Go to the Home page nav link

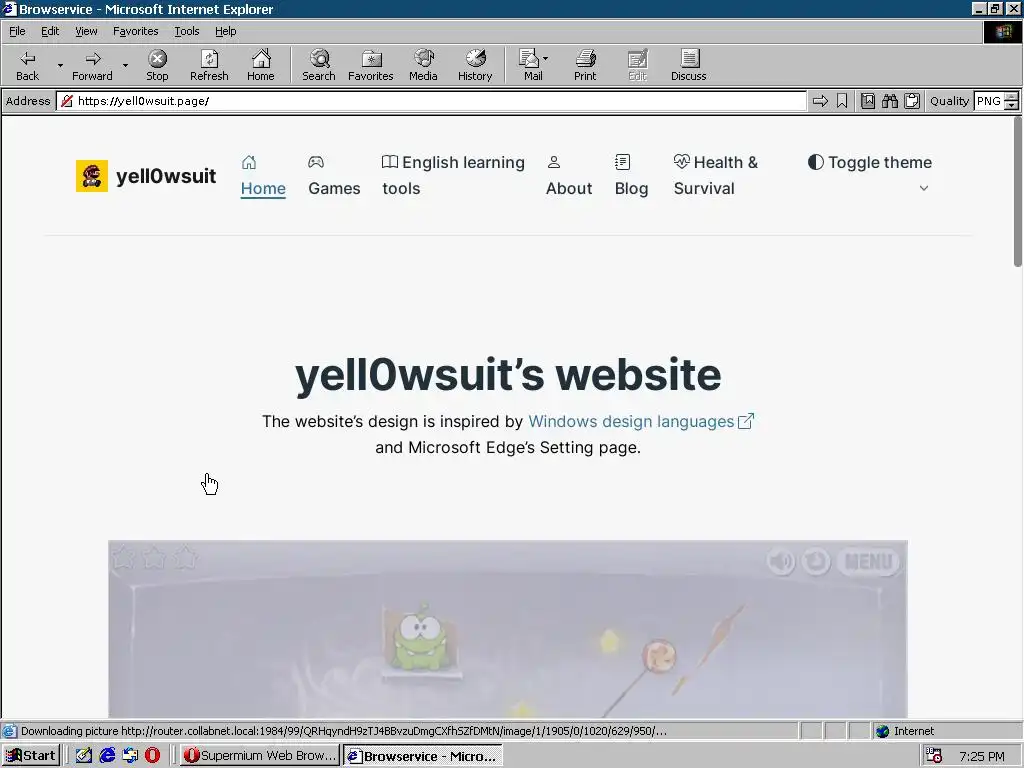[x=263, y=176]
